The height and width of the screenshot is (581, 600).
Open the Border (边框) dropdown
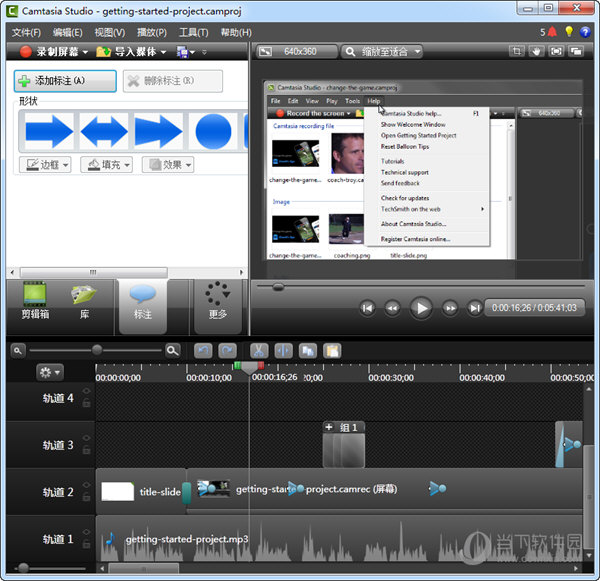coord(45,165)
